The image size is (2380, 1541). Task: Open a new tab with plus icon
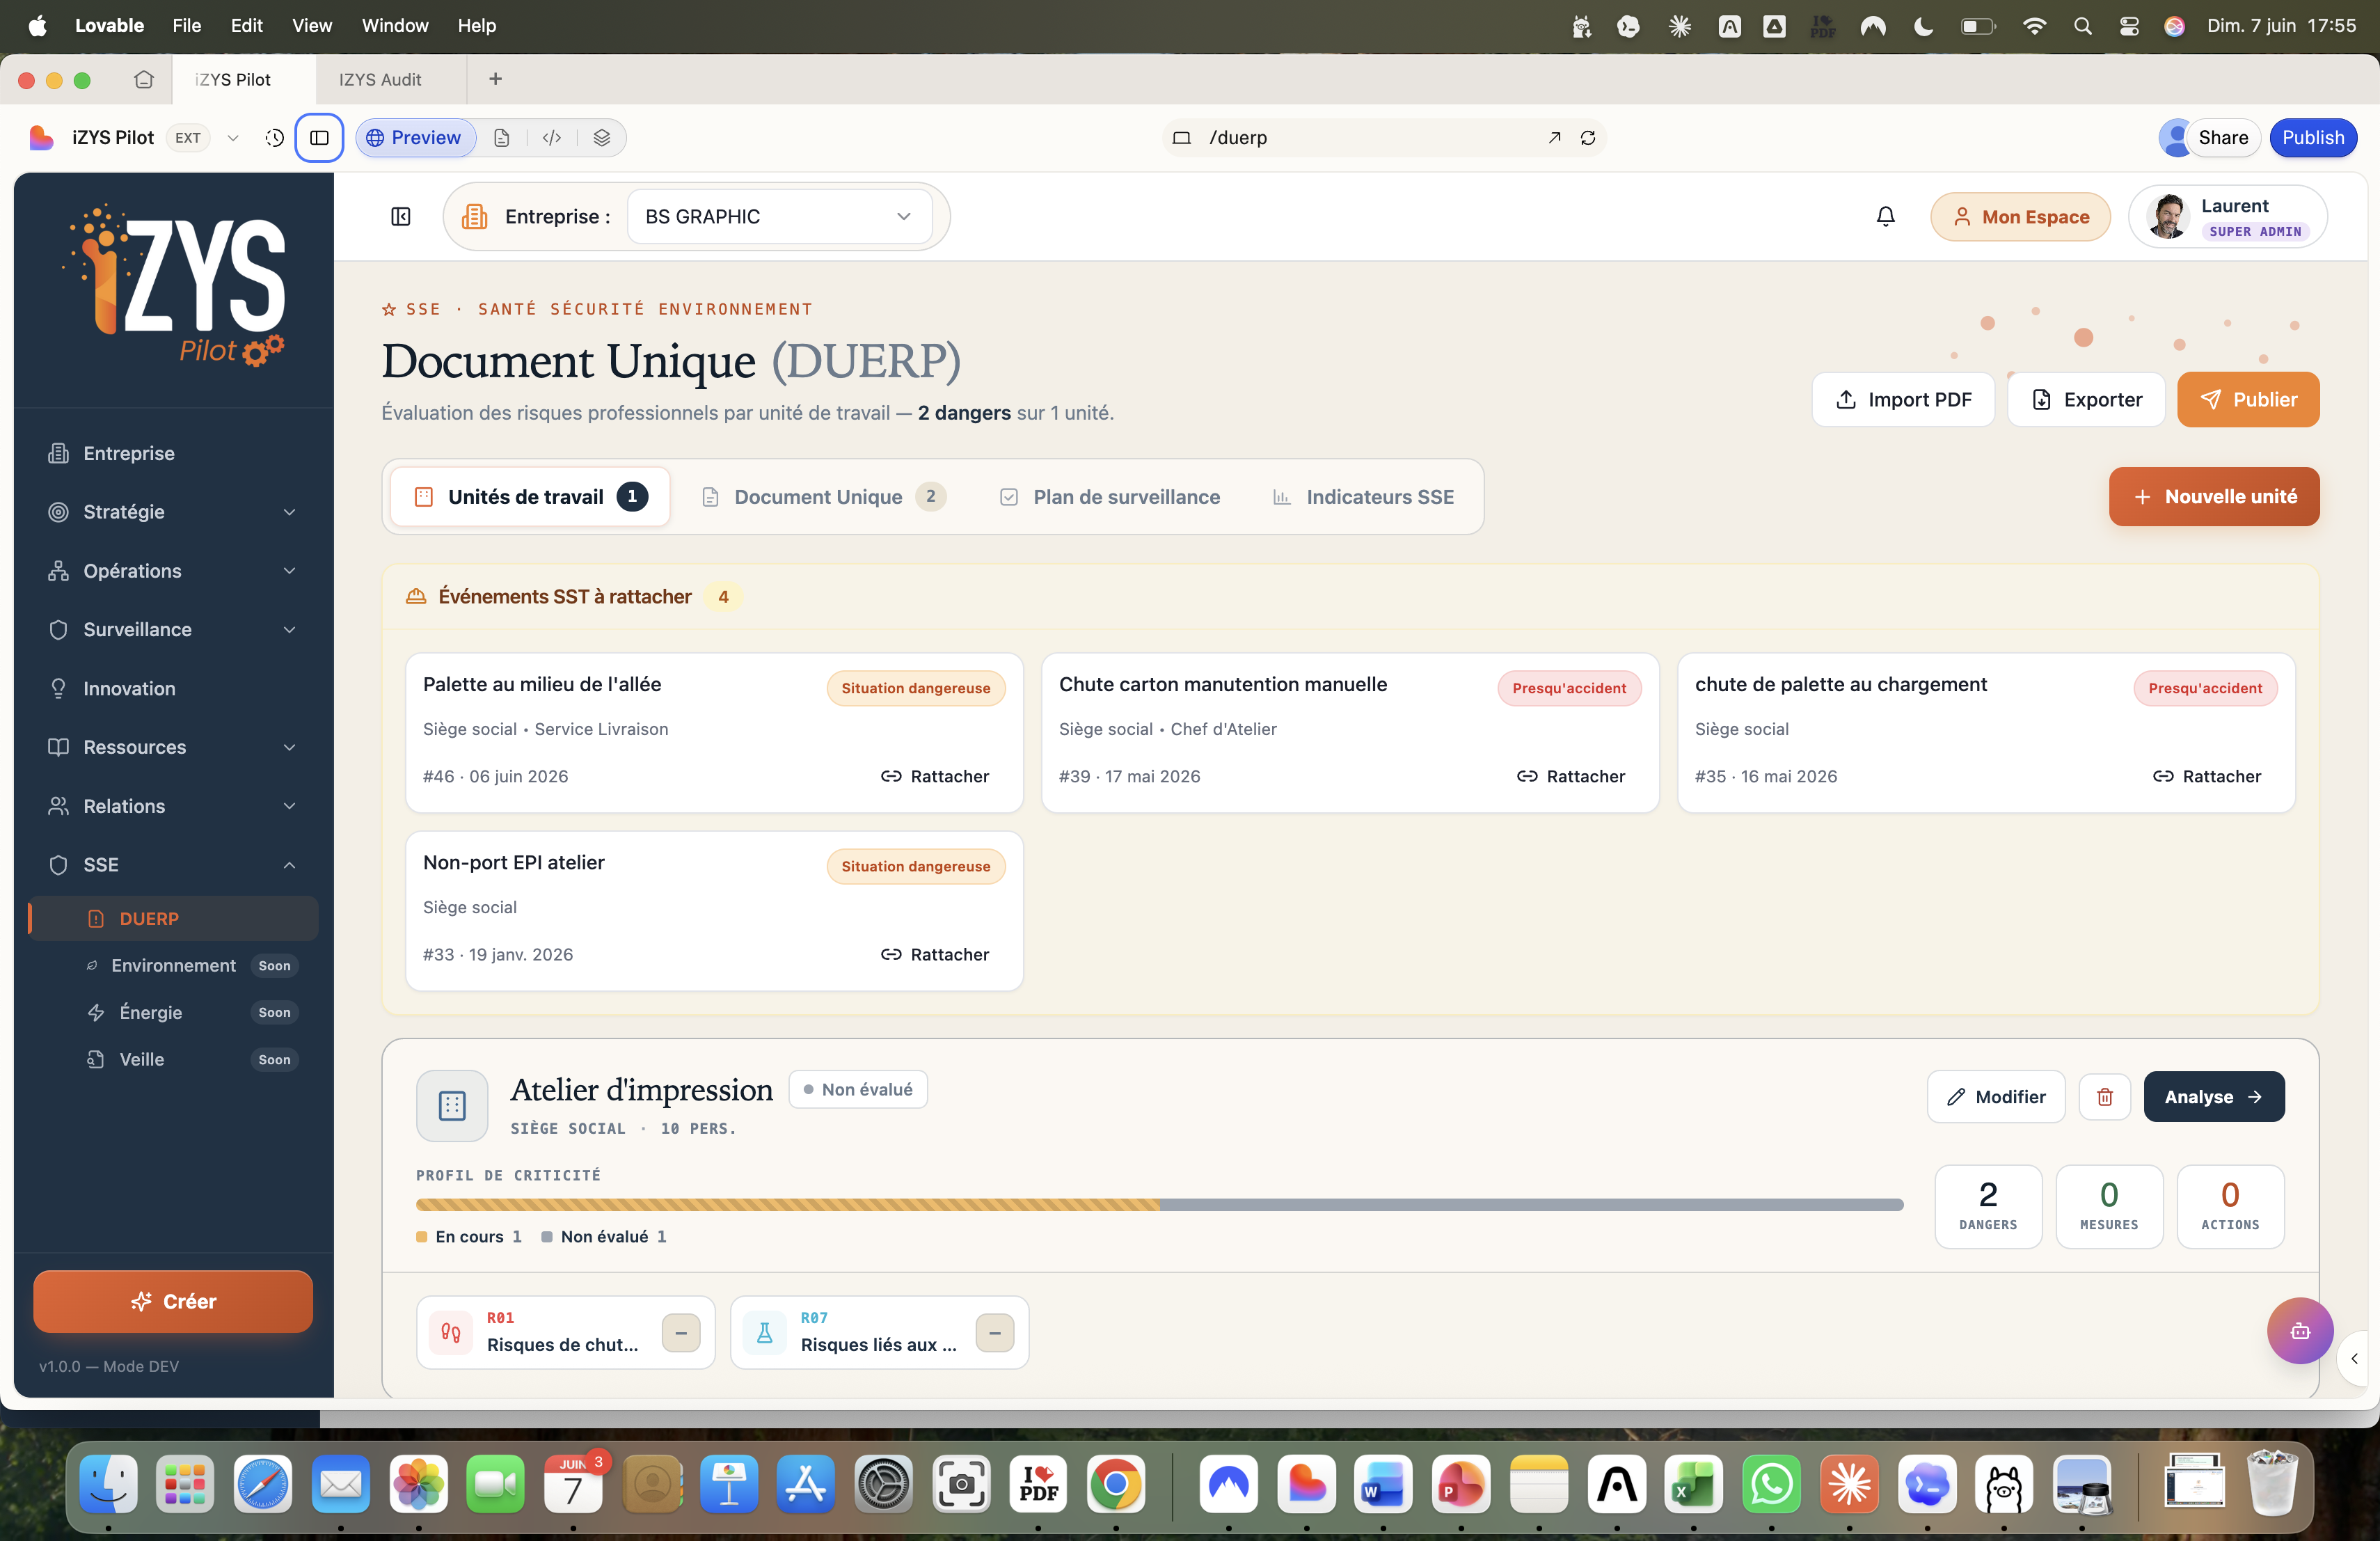pyautogui.click(x=495, y=79)
